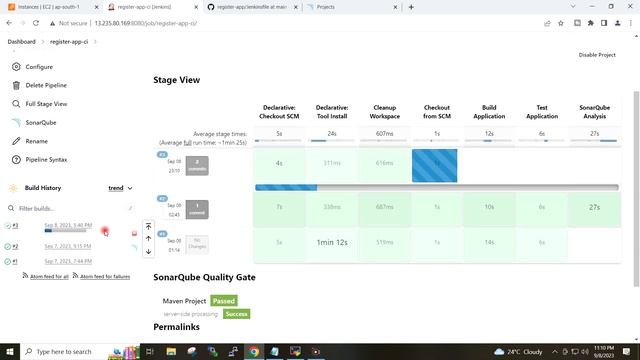This screenshot has height=360, width=640.
Task: Click the Pipeline Syntax help icon
Action: pyautogui.click(x=16, y=160)
